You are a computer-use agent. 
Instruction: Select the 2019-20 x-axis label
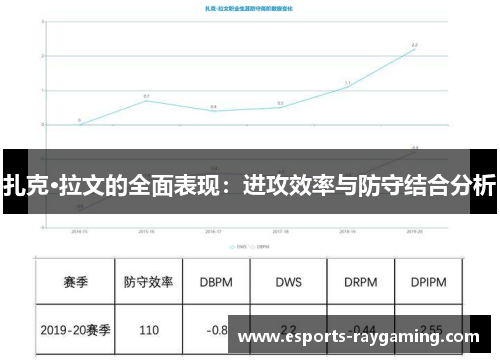click(414, 231)
